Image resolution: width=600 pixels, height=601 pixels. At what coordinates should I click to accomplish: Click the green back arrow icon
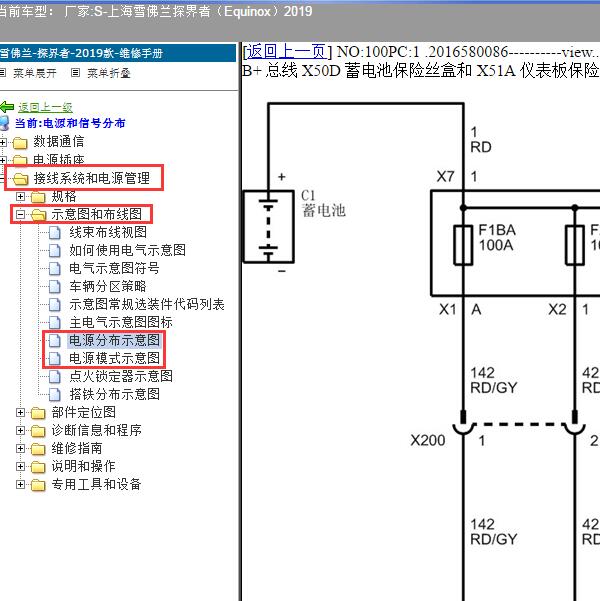(7, 107)
